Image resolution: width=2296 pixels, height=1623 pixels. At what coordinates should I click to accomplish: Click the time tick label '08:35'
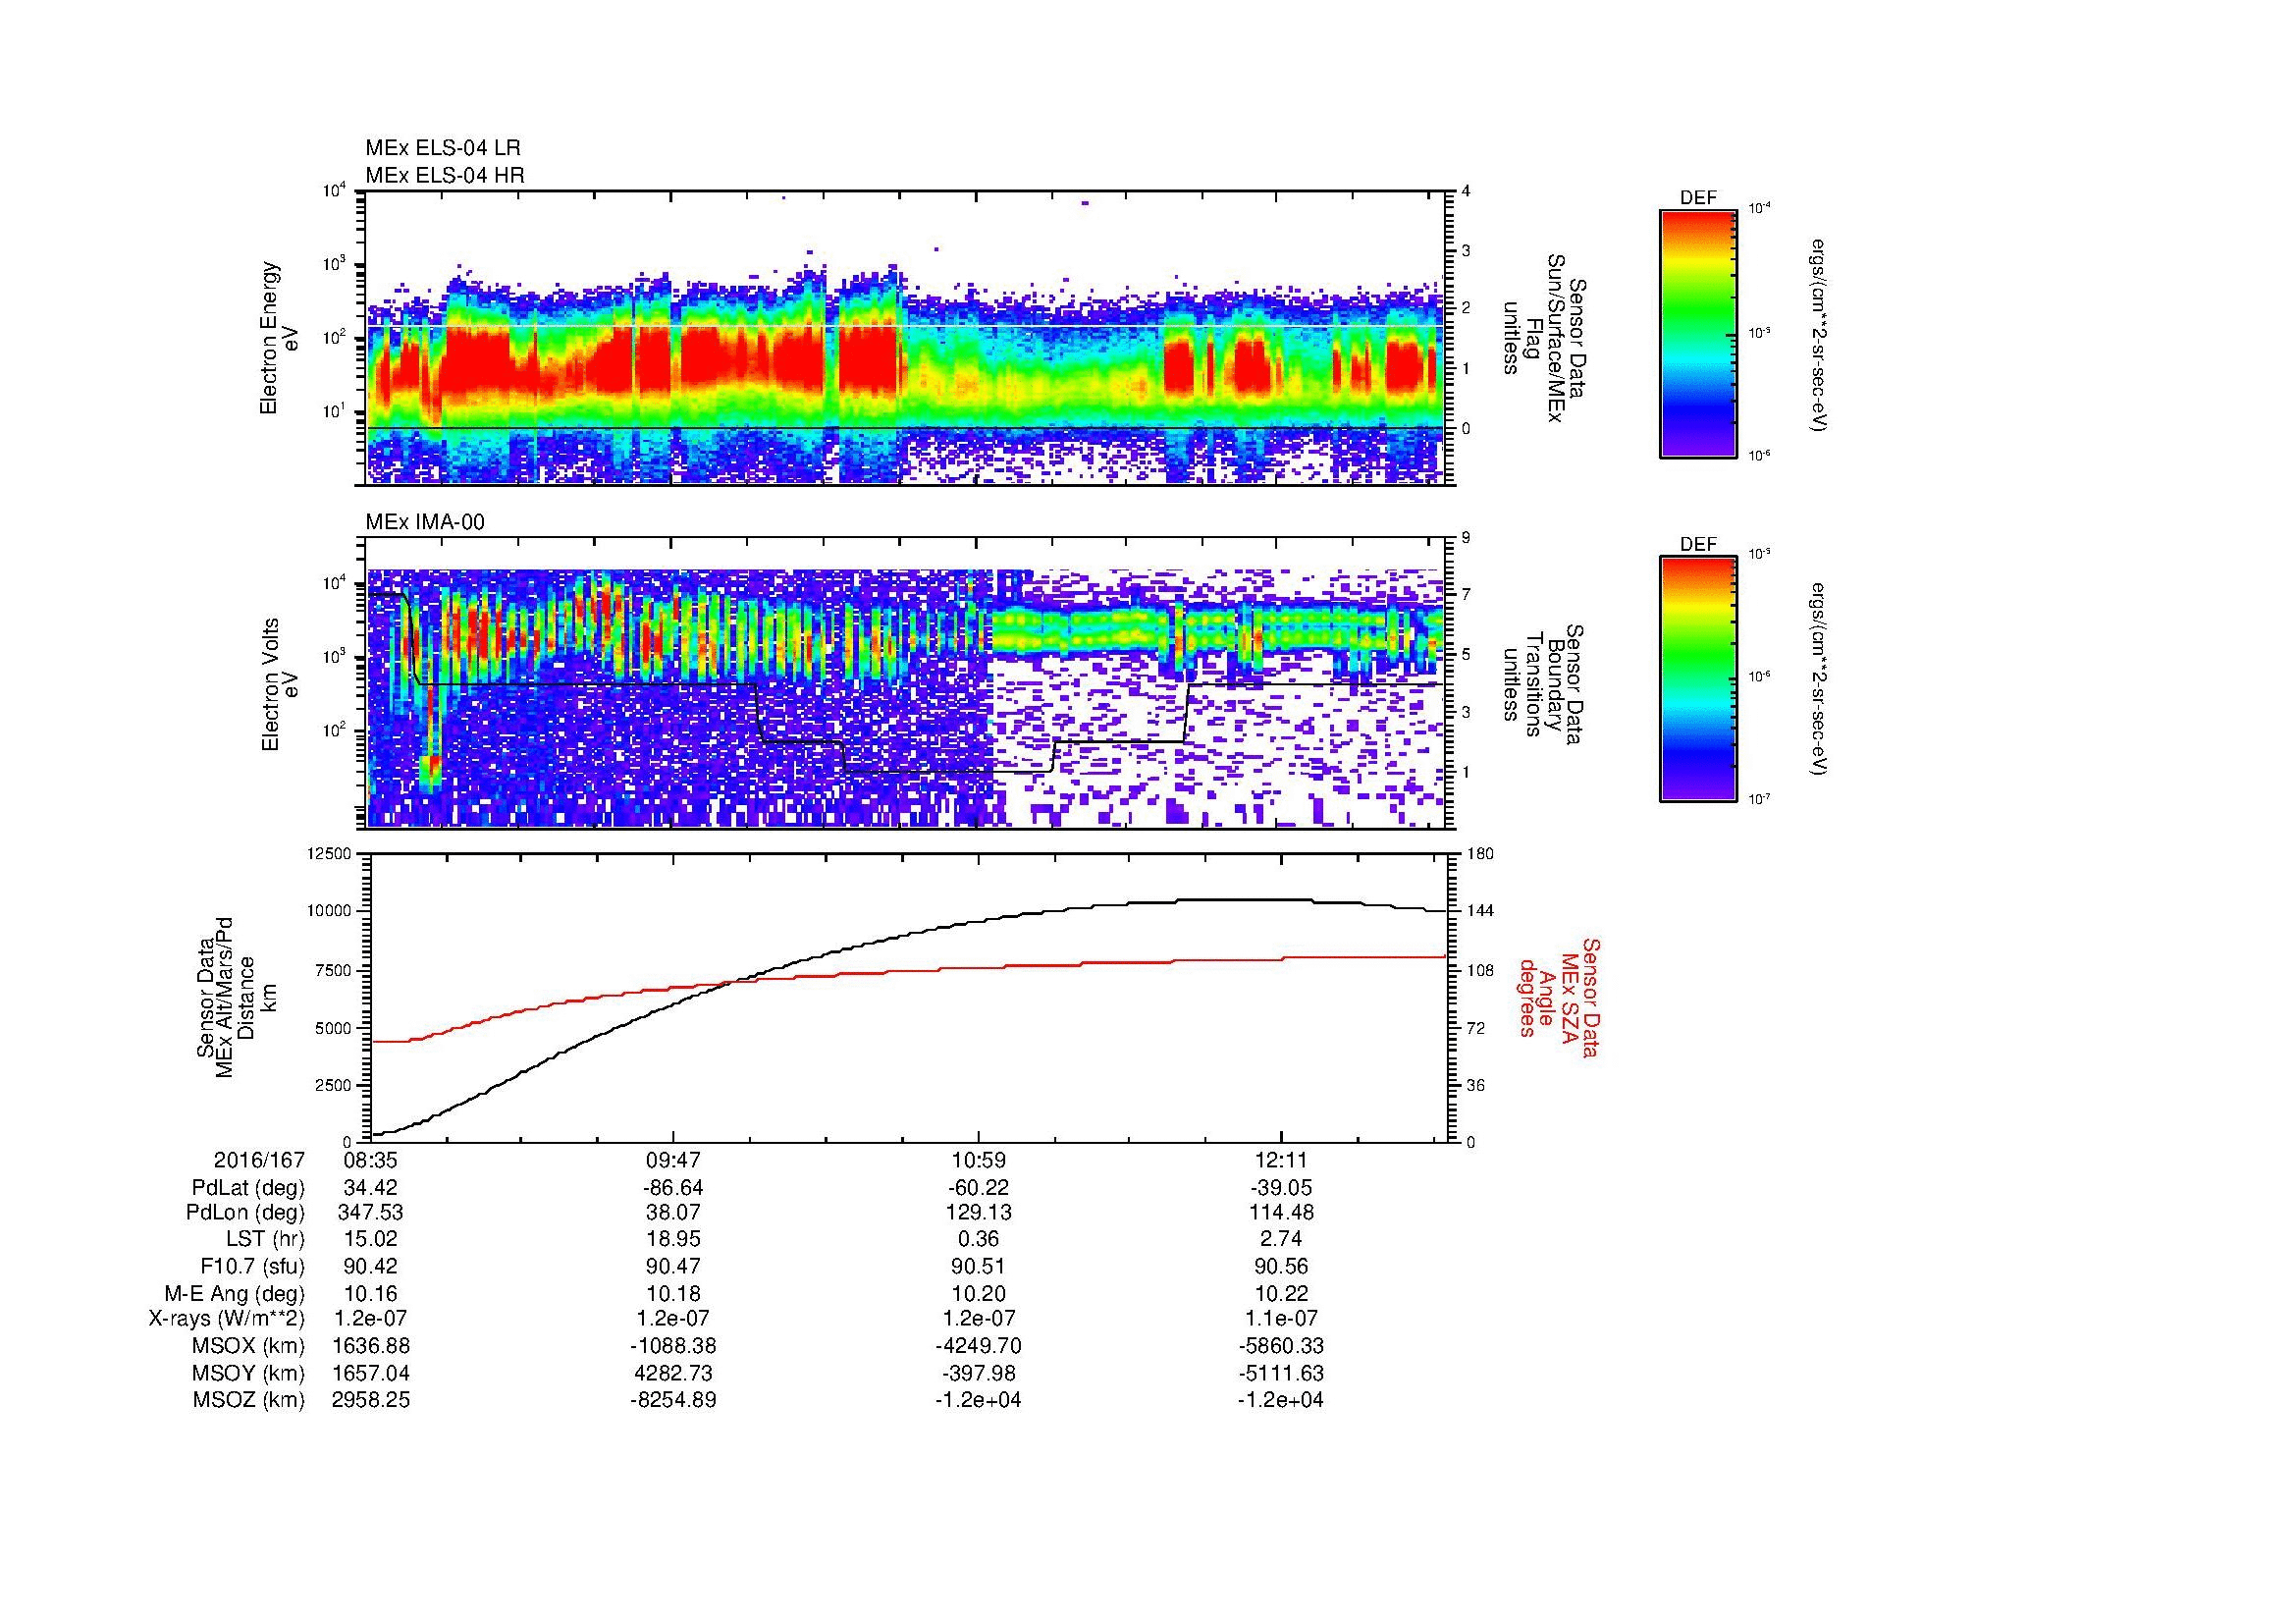371,1160
